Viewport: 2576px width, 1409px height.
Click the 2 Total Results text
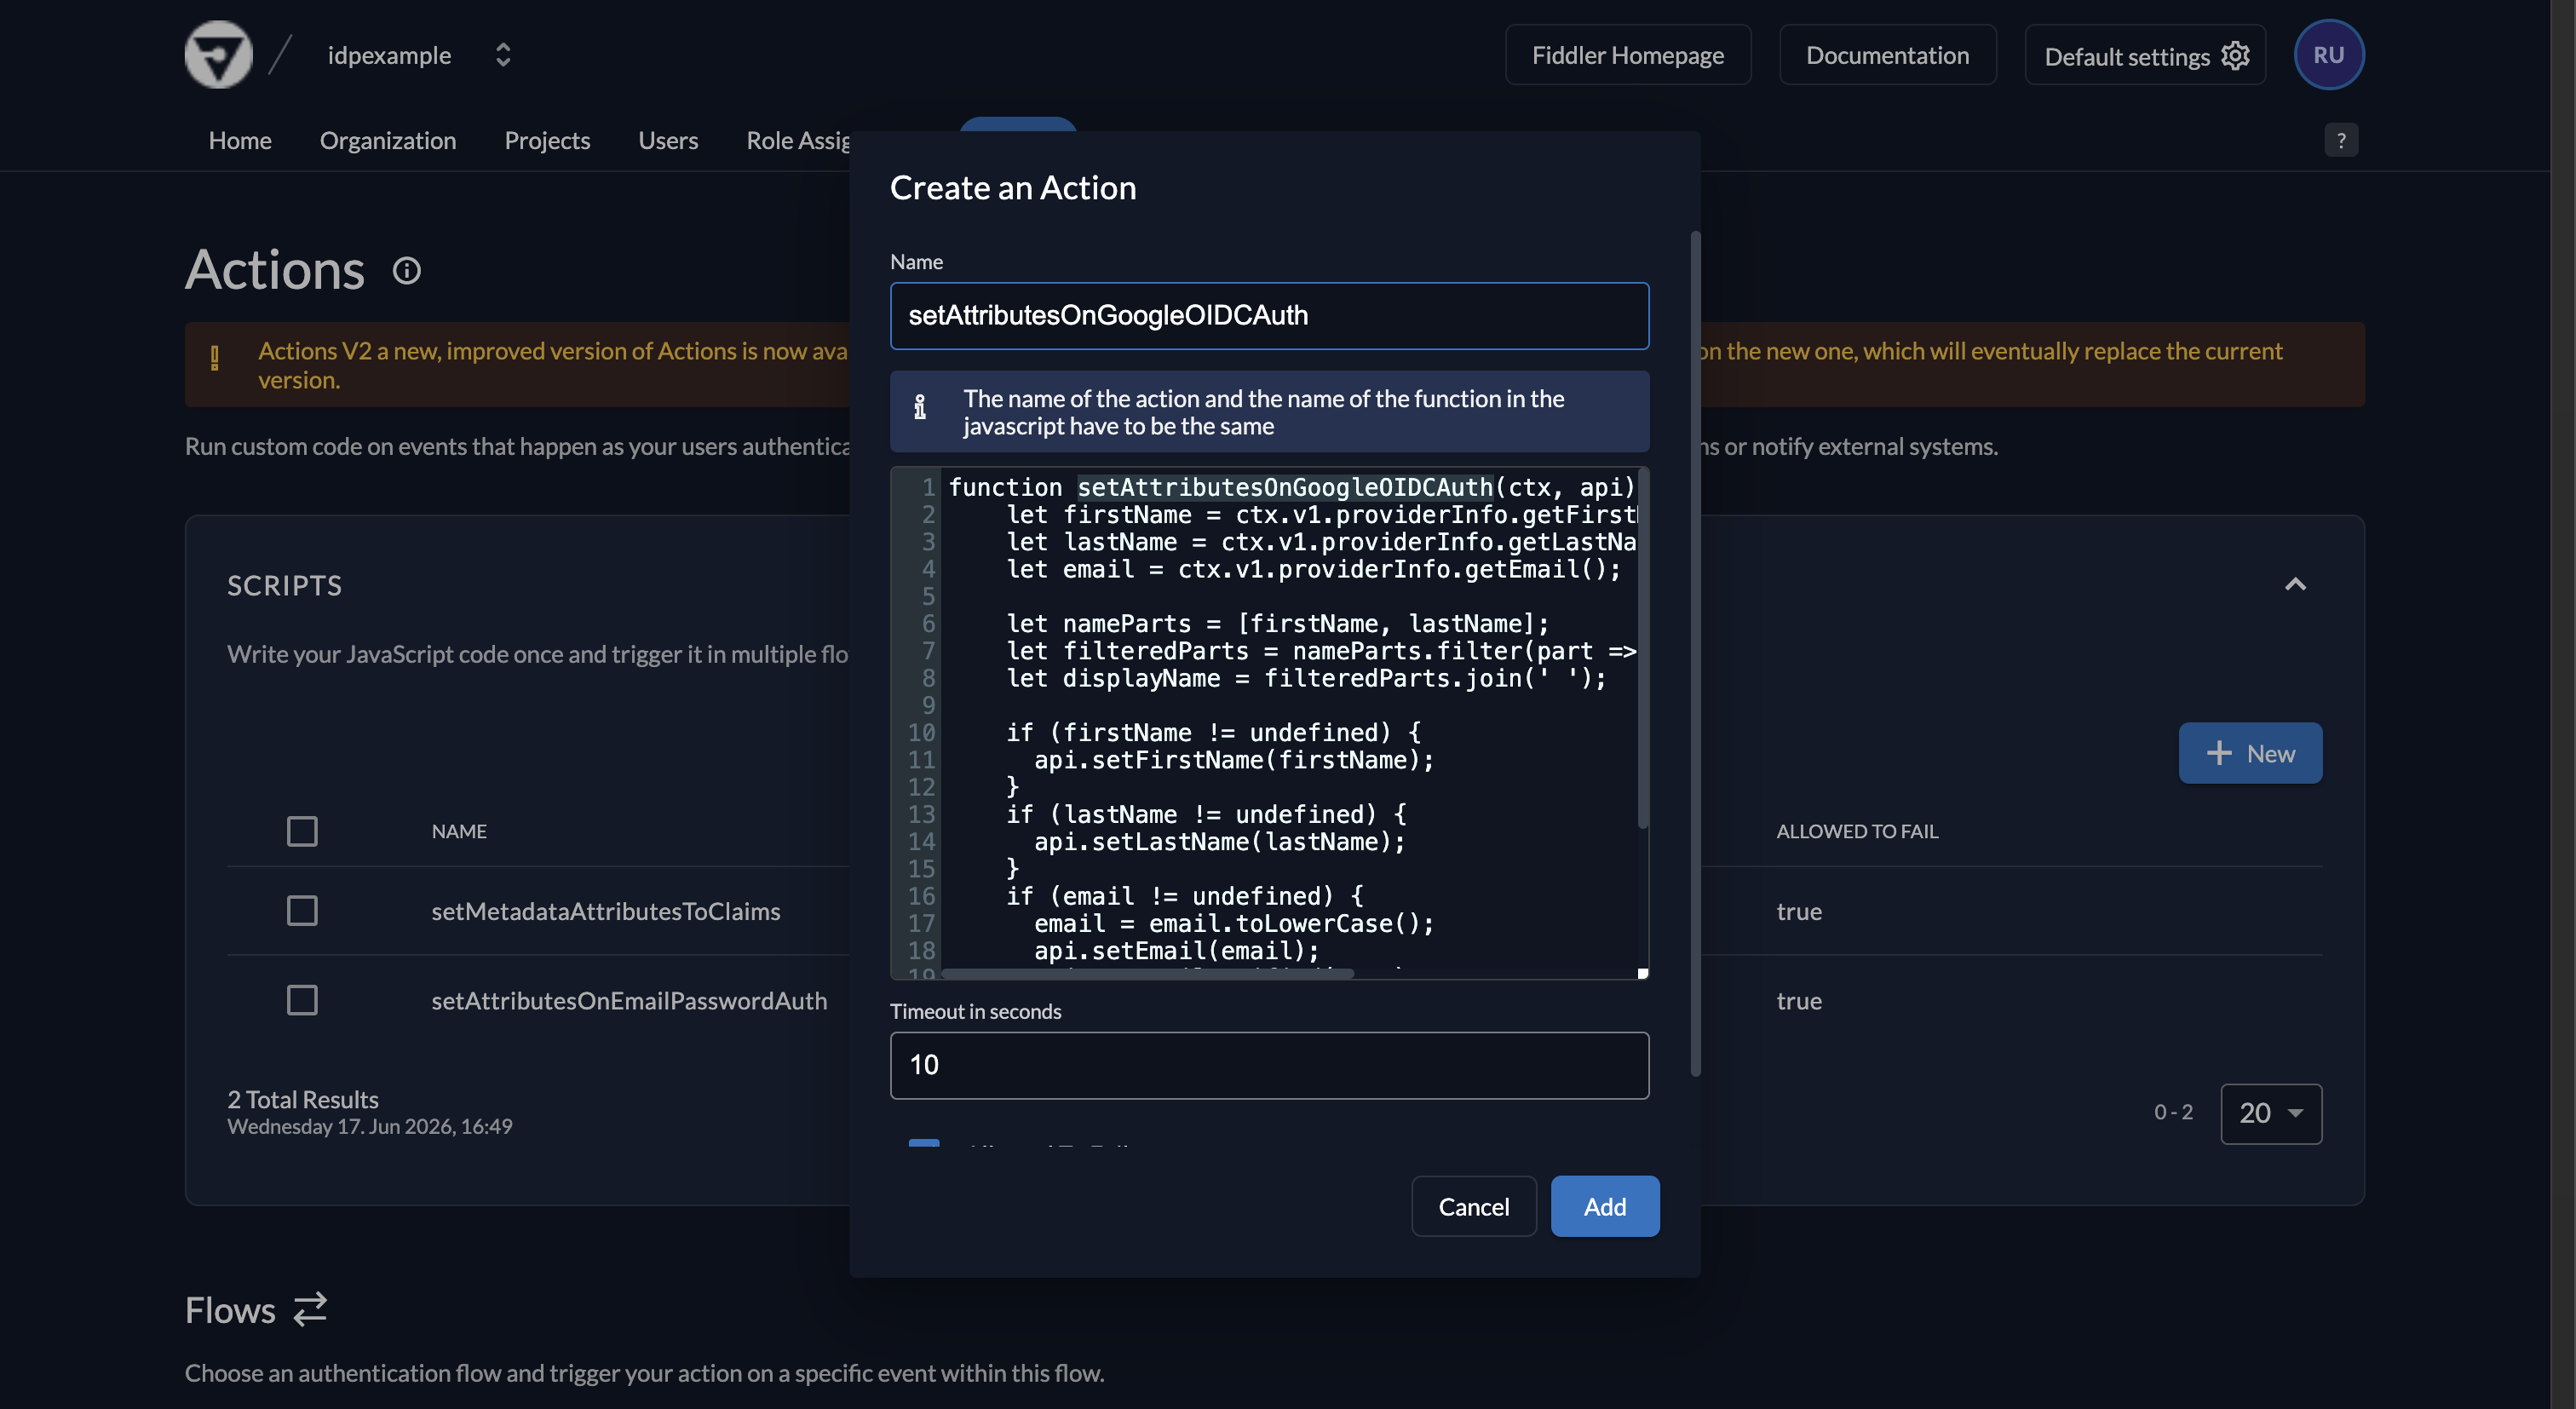click(x=302, y=1099)
